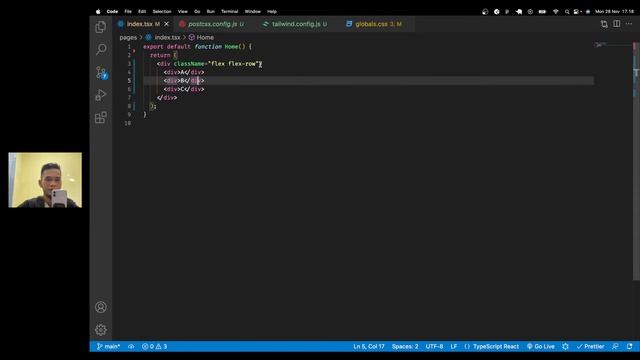Open the editor More Actions ellipsis
The height and width of the screenshot is (360, 640).
[x=629, y=24]
